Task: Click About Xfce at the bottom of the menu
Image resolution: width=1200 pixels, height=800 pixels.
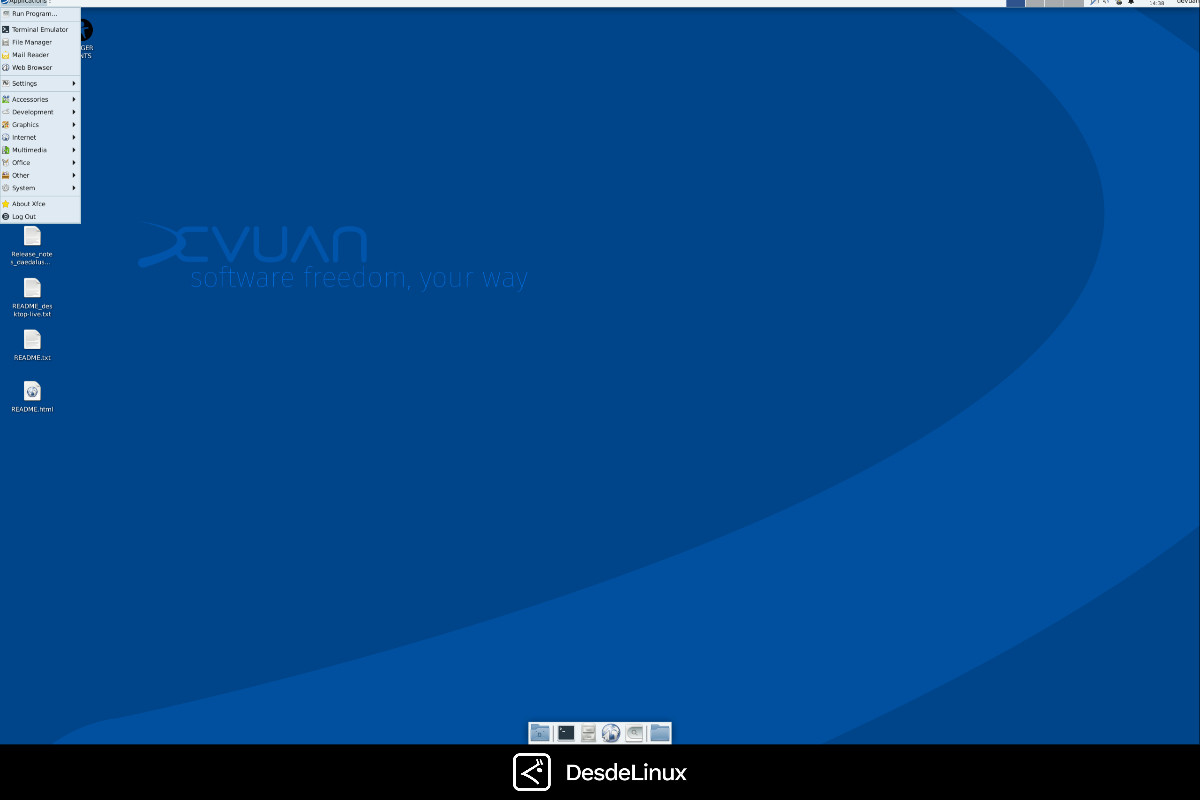Action: [x=30, y=203]
